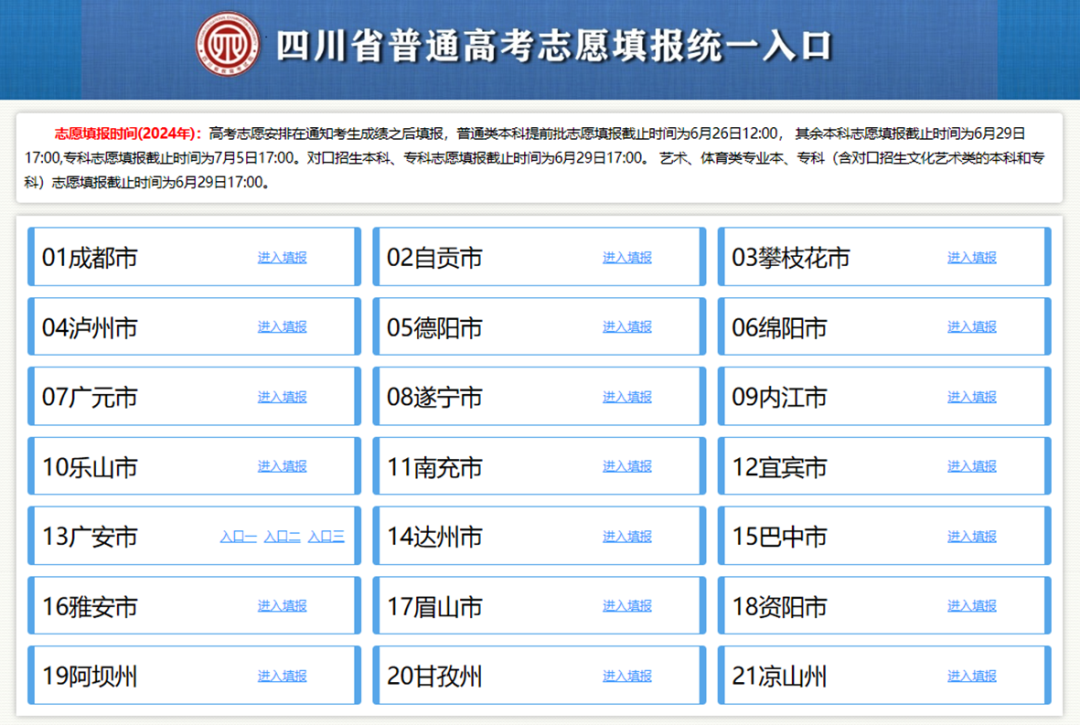Open 进入填报 for 01成都市
Image resolution: width=1080 pixels, height=725 pixels.
(x=281, y=257)
